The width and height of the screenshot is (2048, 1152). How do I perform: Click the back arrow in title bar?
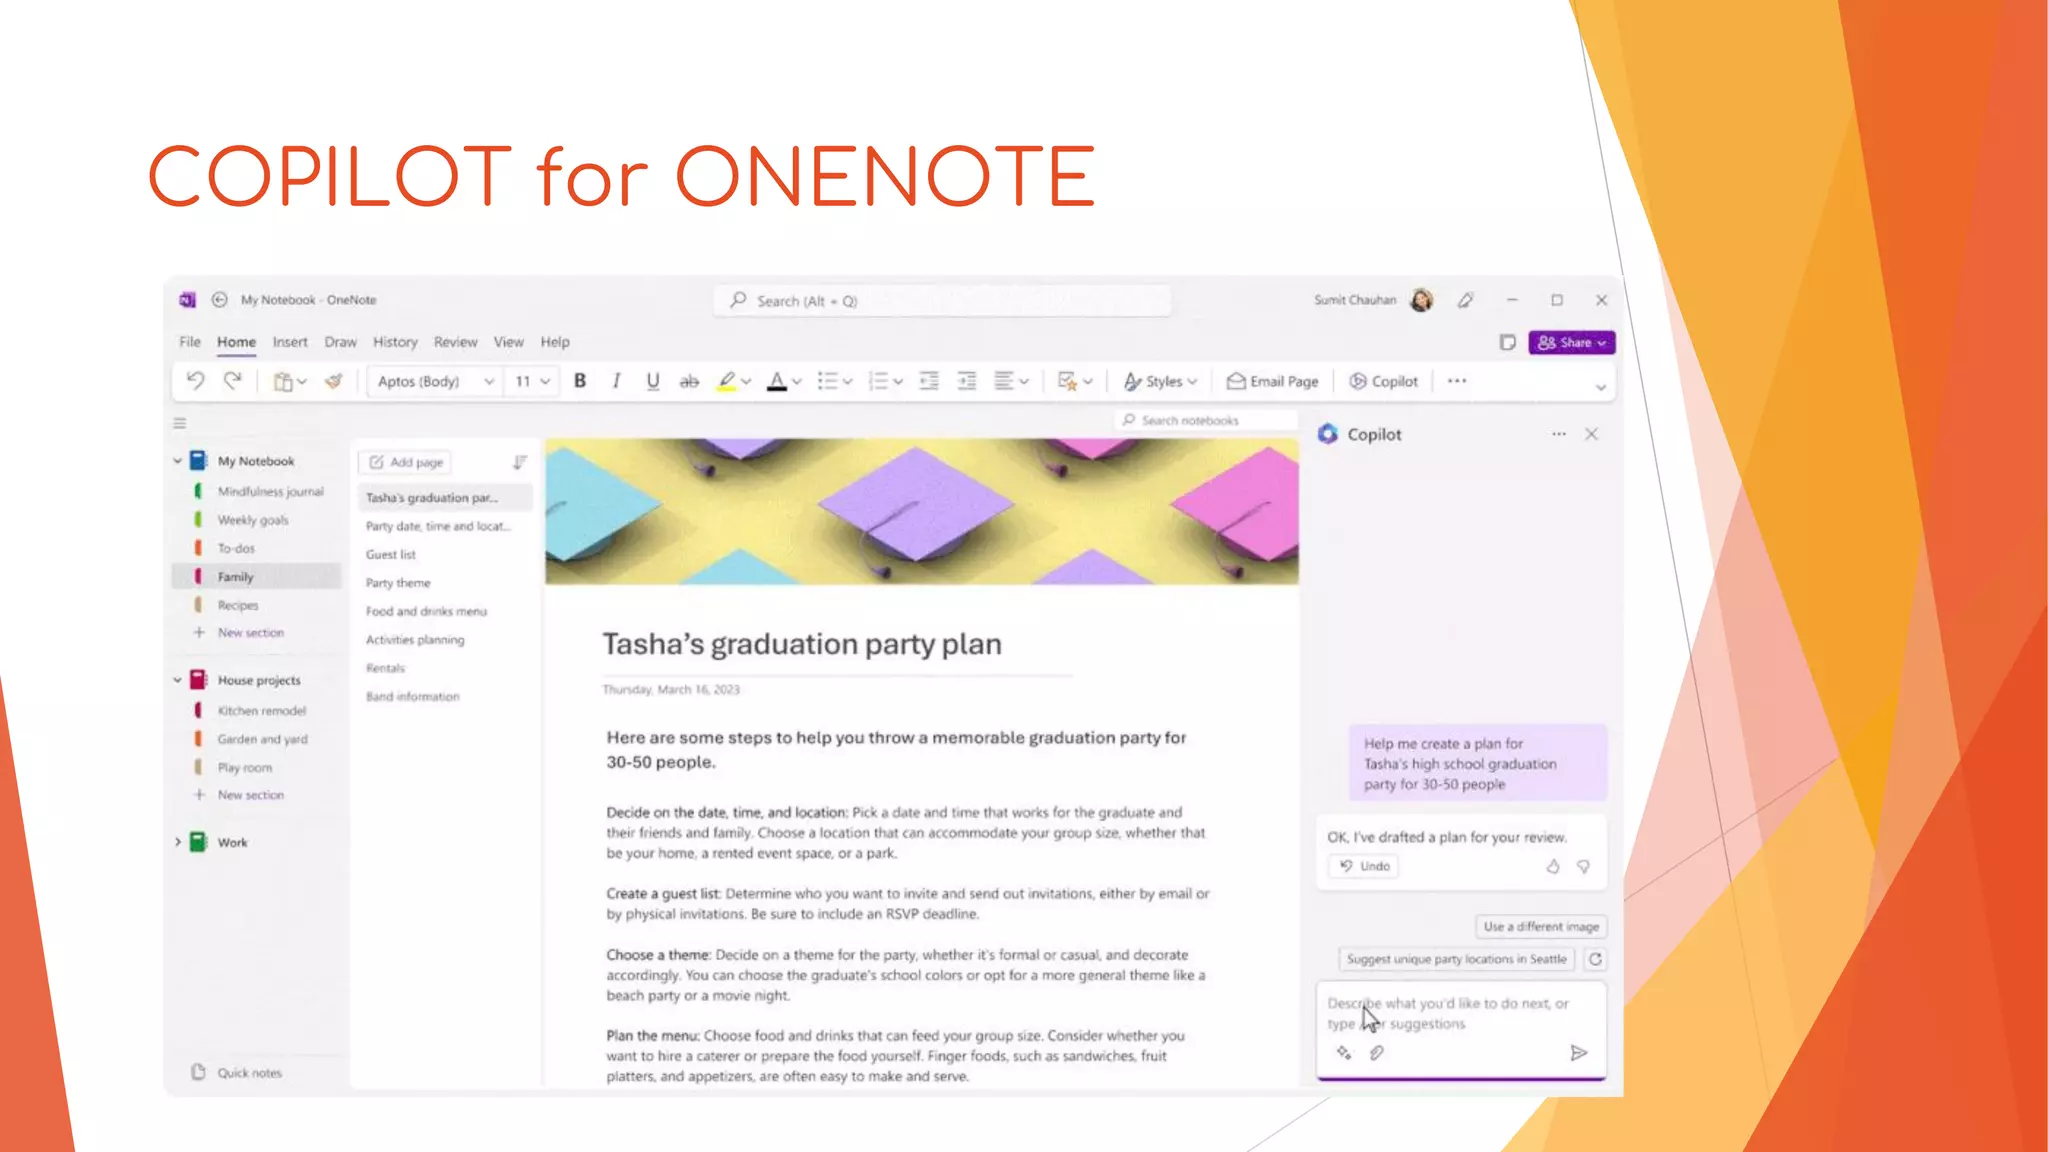pos(220,300)
